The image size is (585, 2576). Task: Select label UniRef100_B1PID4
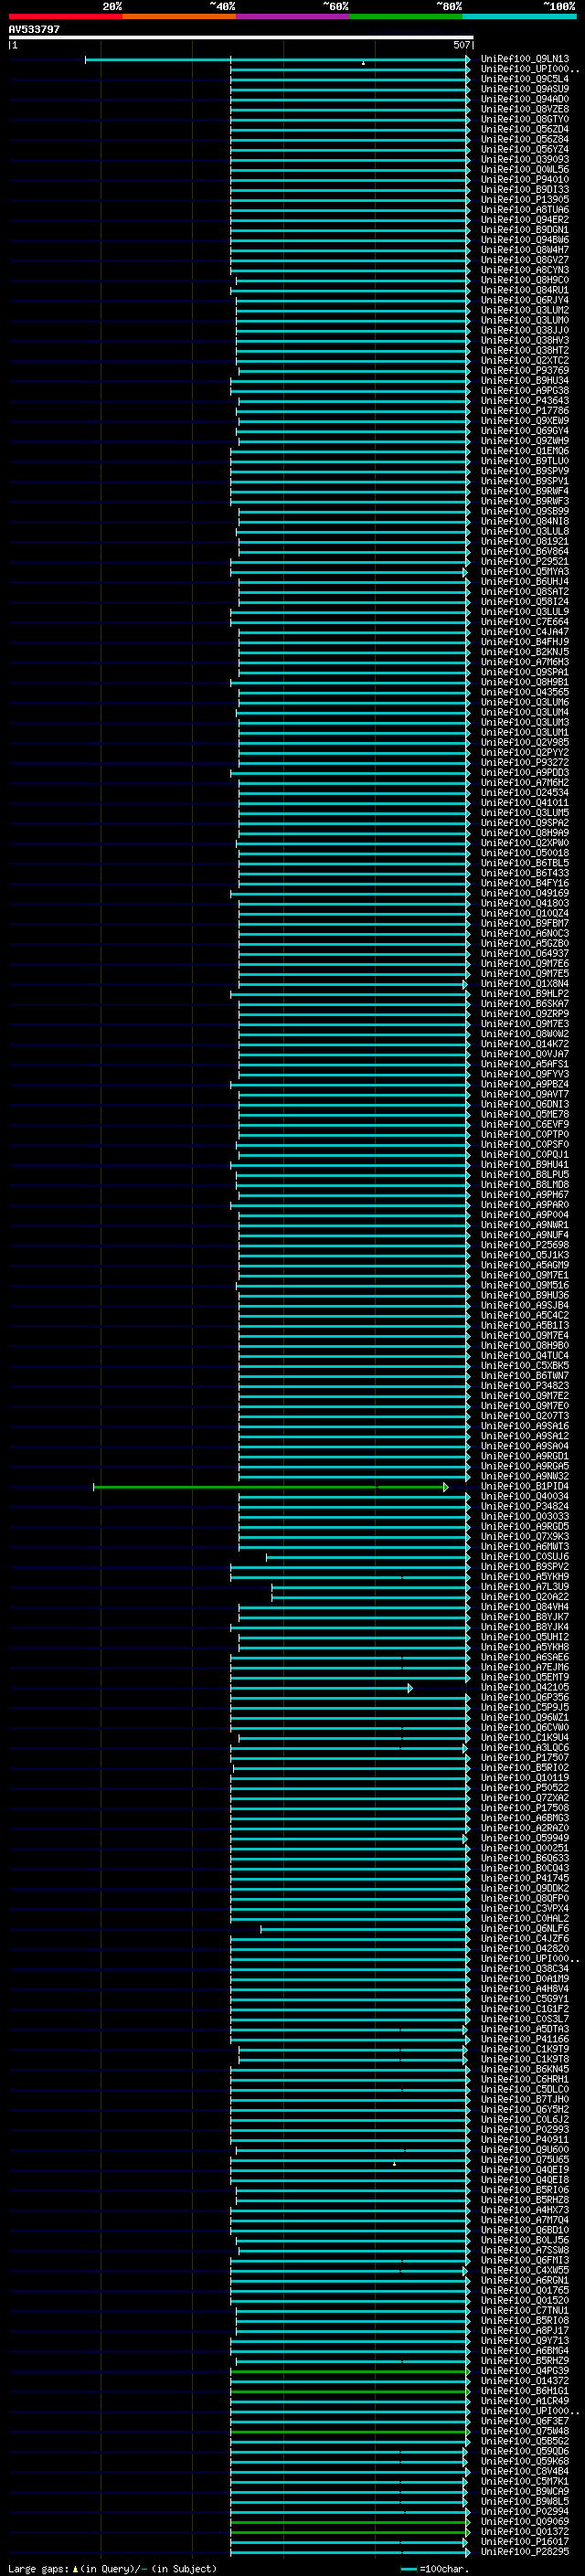coord(524,1487)
